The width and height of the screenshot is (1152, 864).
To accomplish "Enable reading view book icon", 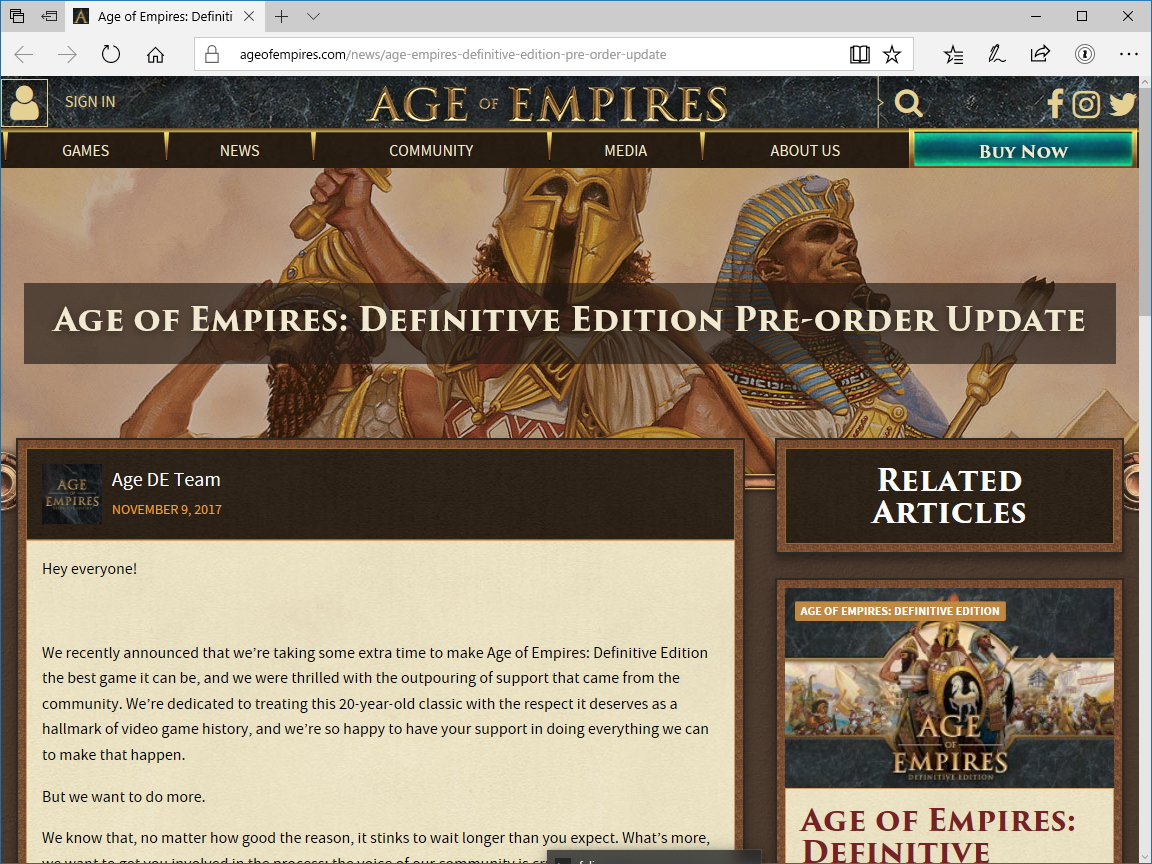I will click(x=860, y=54).
